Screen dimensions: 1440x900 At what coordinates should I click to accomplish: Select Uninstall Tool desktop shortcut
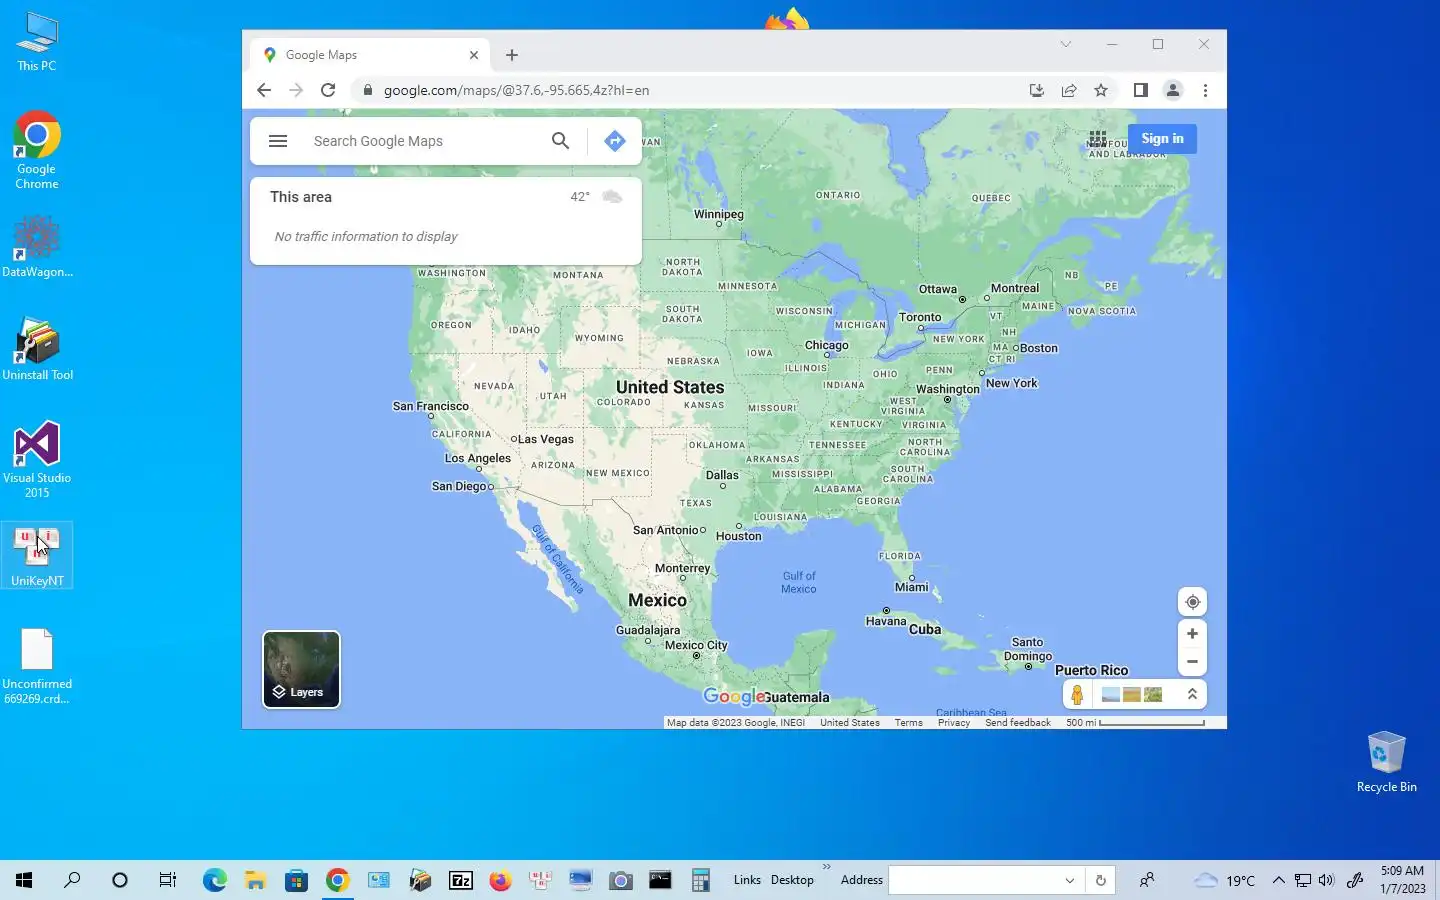tap(37, 350)
